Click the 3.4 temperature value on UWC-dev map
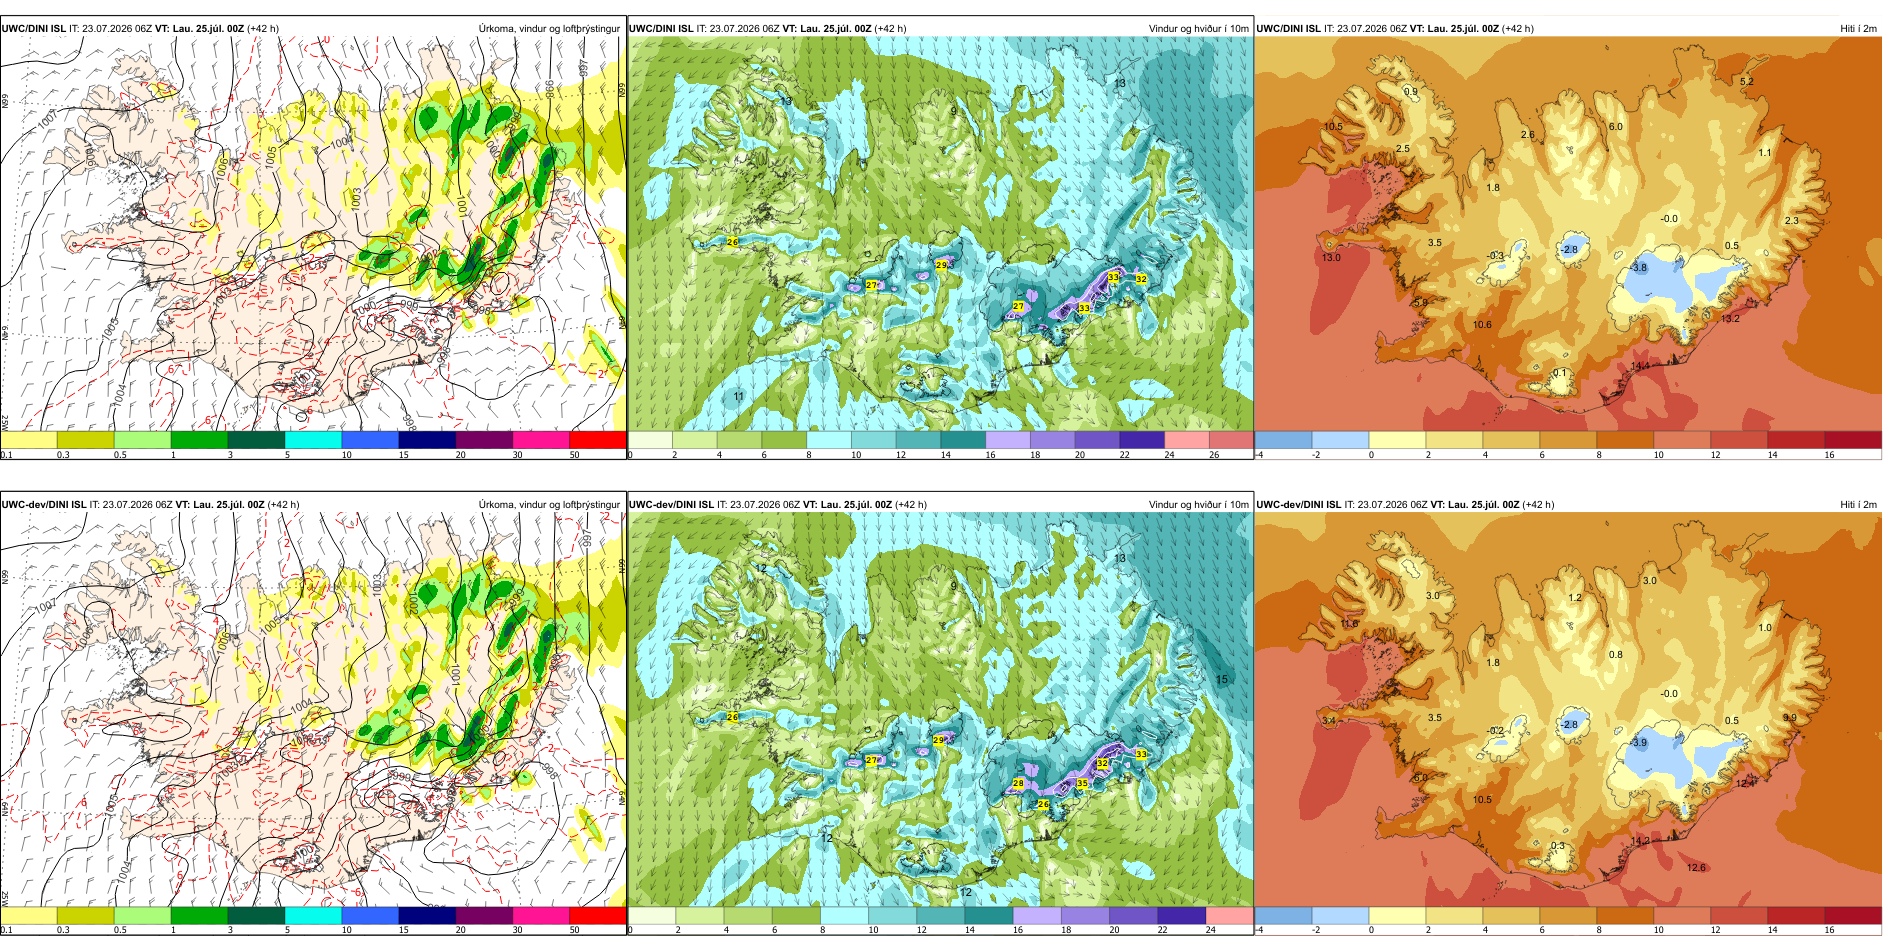The image size is (1900, 950). [1329, 721]
